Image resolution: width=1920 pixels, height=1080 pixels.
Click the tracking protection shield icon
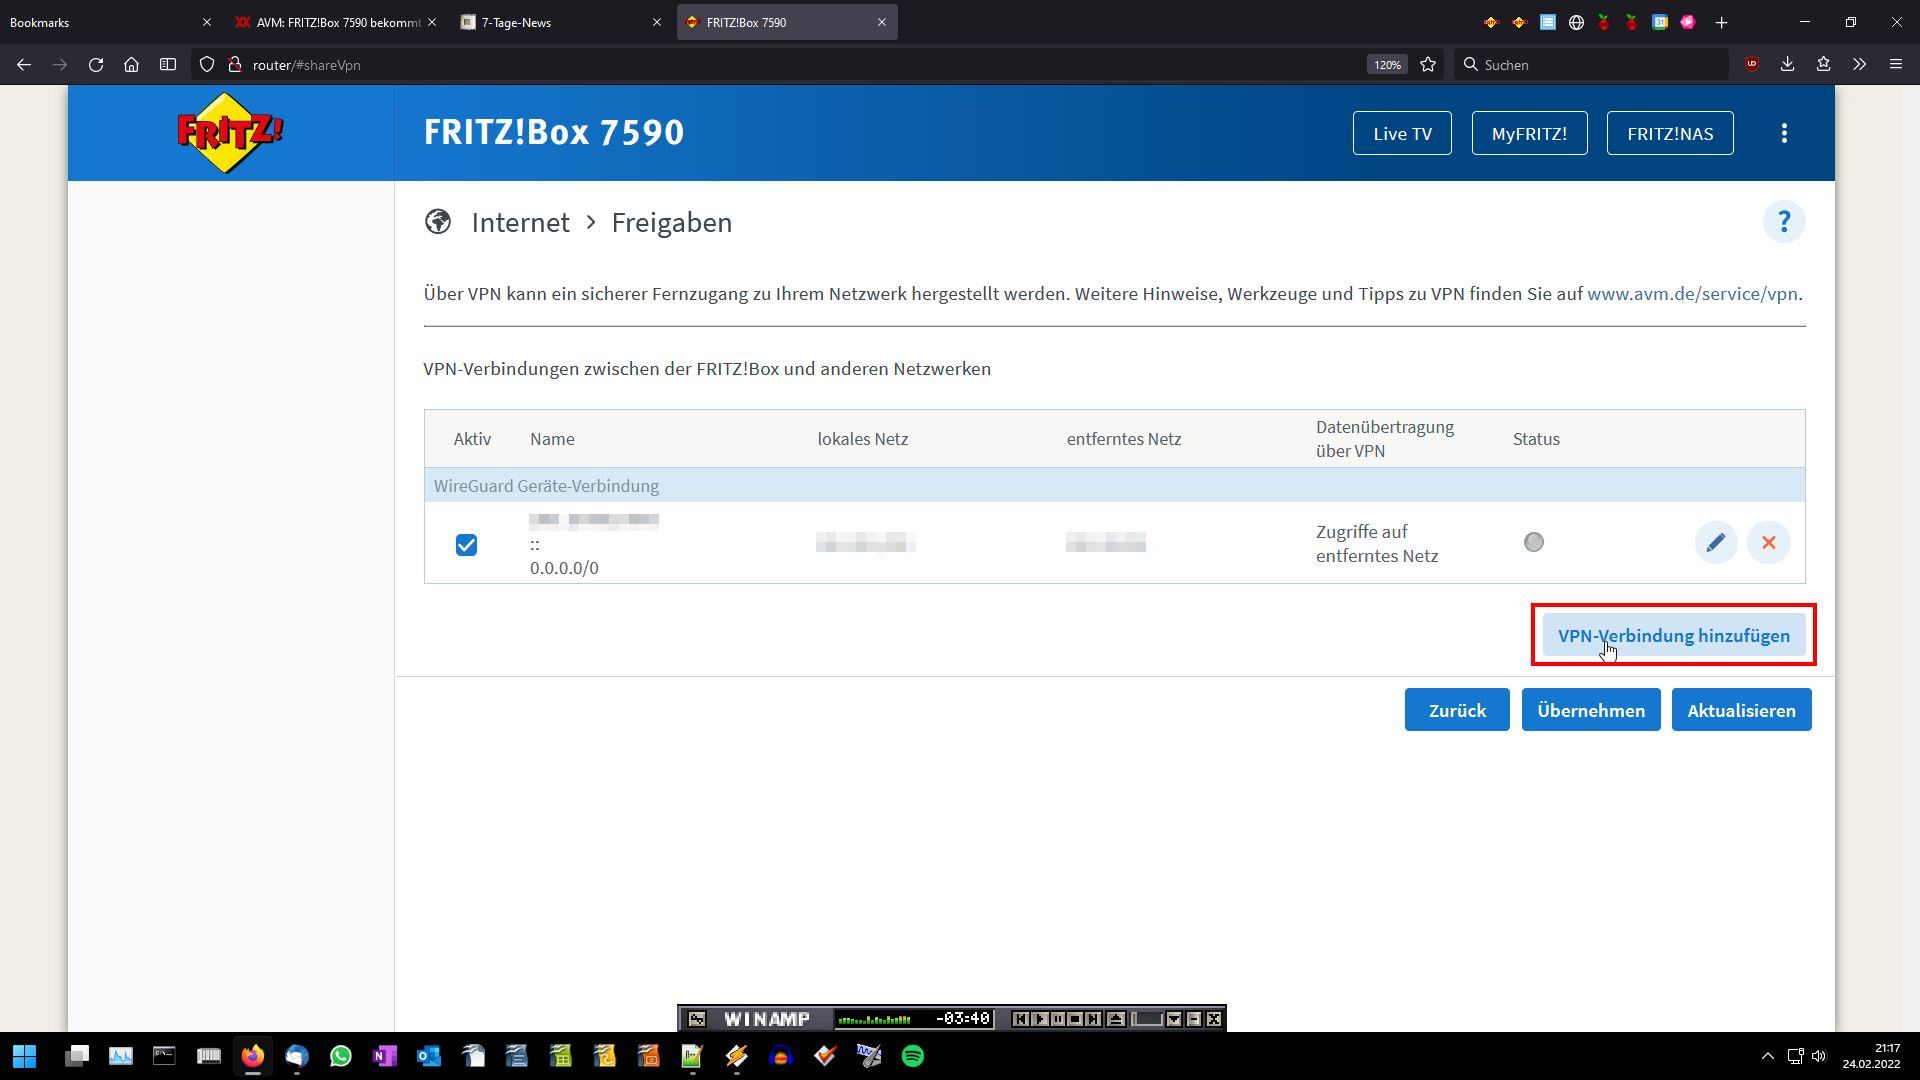coord(206,65)
